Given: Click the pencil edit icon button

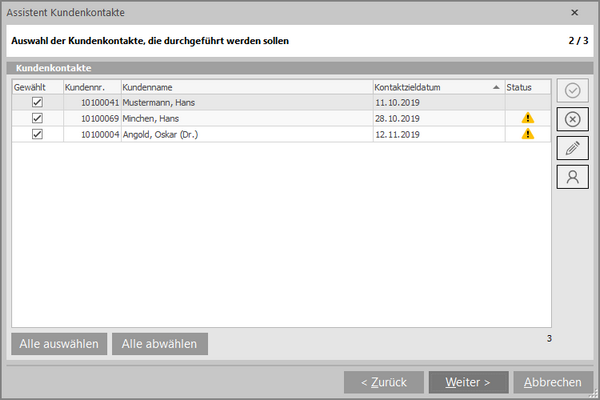Looking at the screenshot, I should click(572, 148).
